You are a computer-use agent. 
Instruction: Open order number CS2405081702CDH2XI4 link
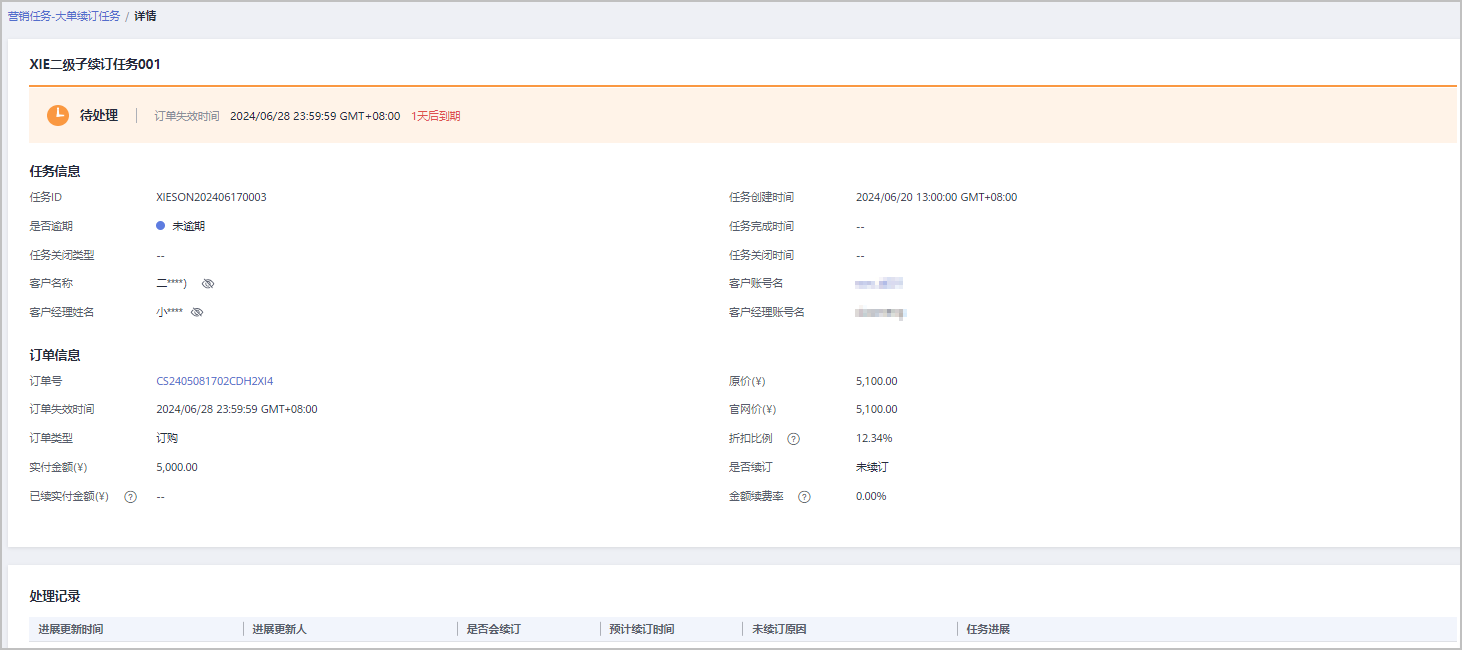pyautogui.click(x=215, y=381)
